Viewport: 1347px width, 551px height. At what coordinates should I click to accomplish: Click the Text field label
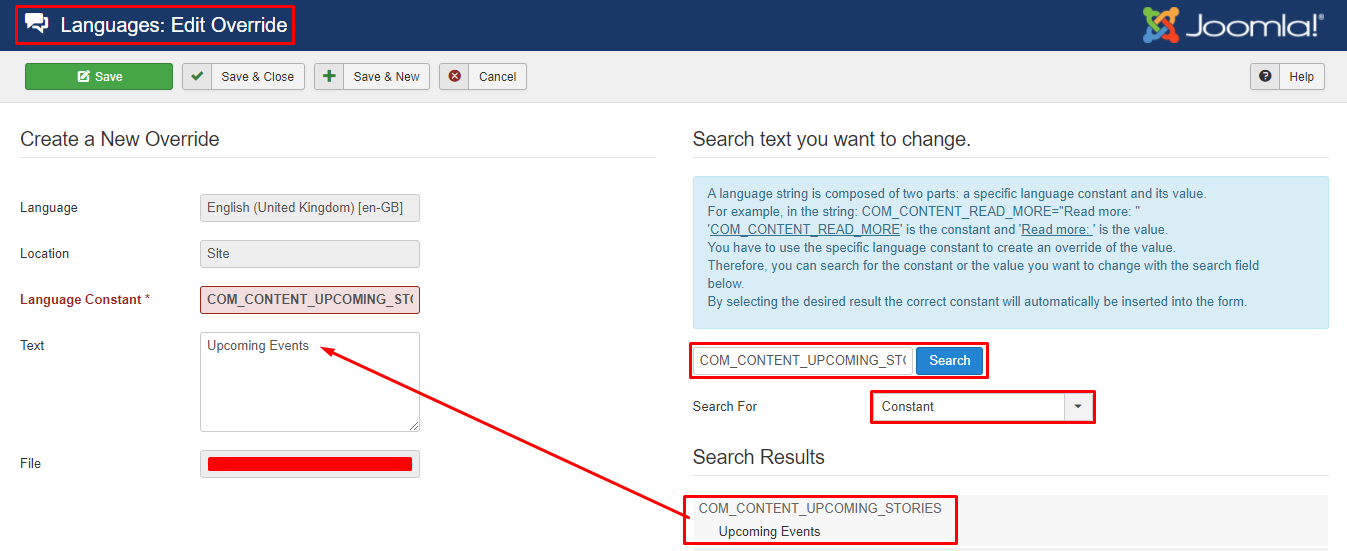[32, 346]
